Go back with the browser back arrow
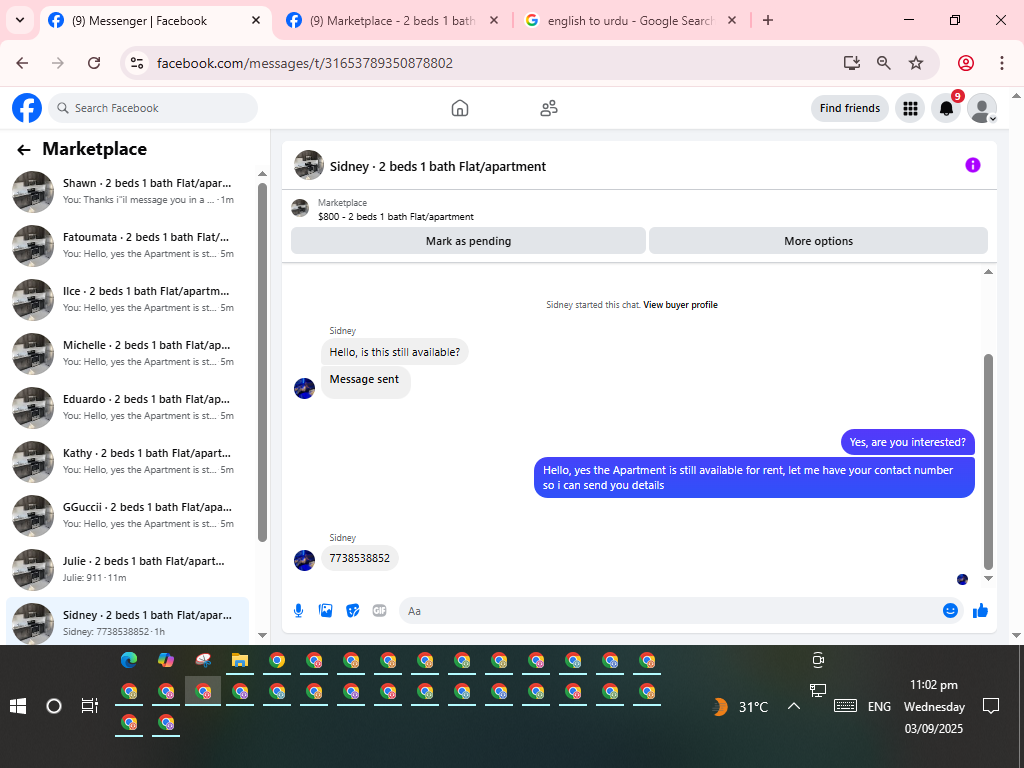This screenshot has height=768, width=1024. [22, 63]
